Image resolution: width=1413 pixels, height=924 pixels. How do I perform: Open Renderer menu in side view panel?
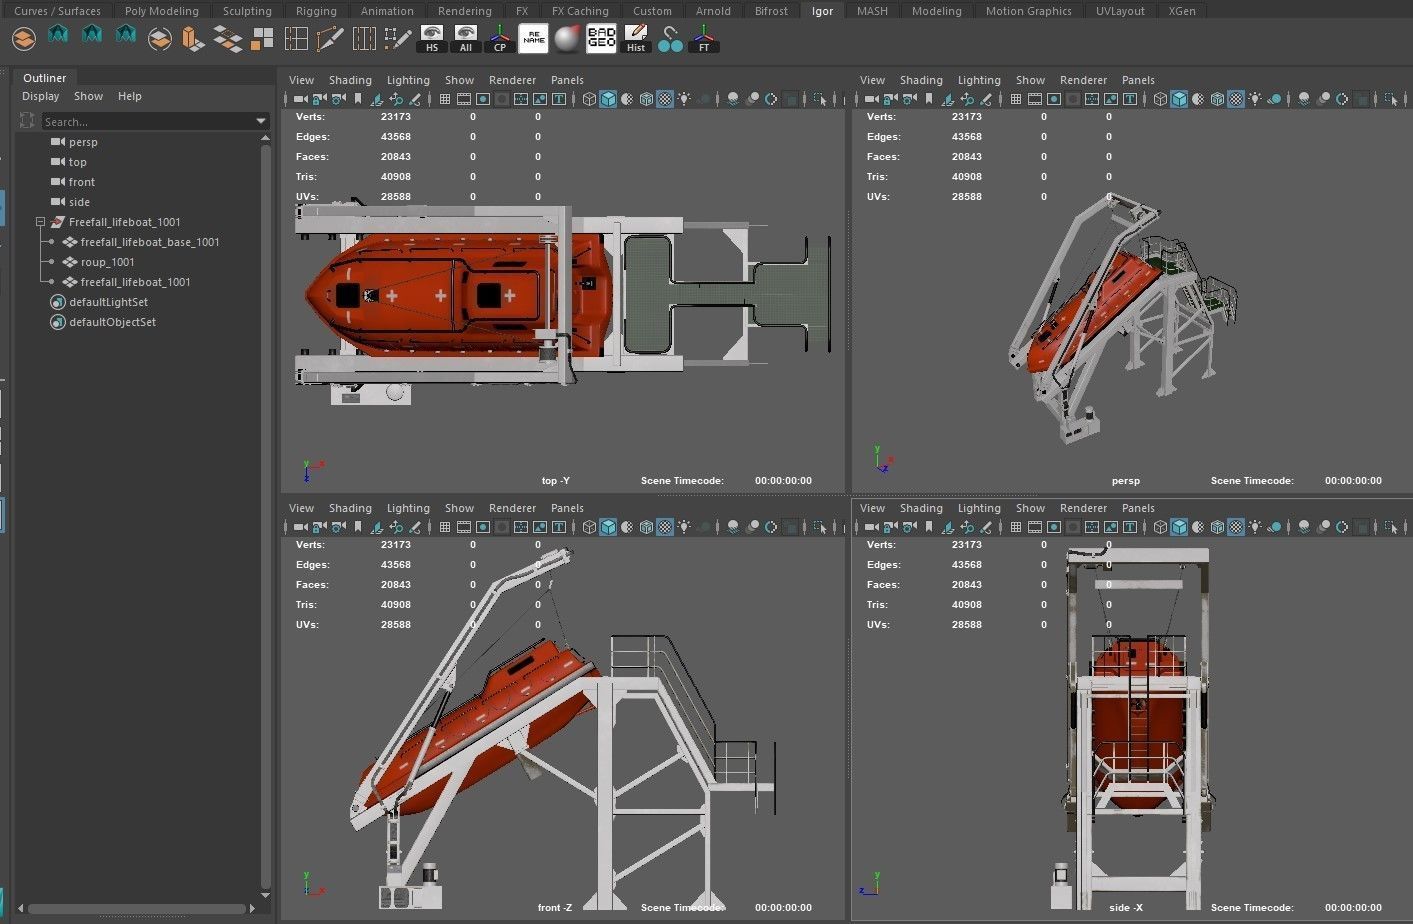1083,508
